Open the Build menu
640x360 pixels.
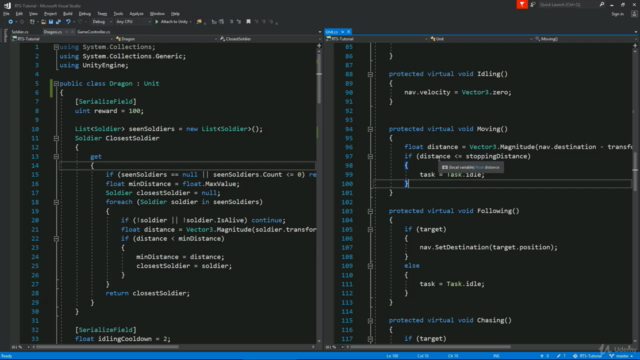(x=68, y=14)
